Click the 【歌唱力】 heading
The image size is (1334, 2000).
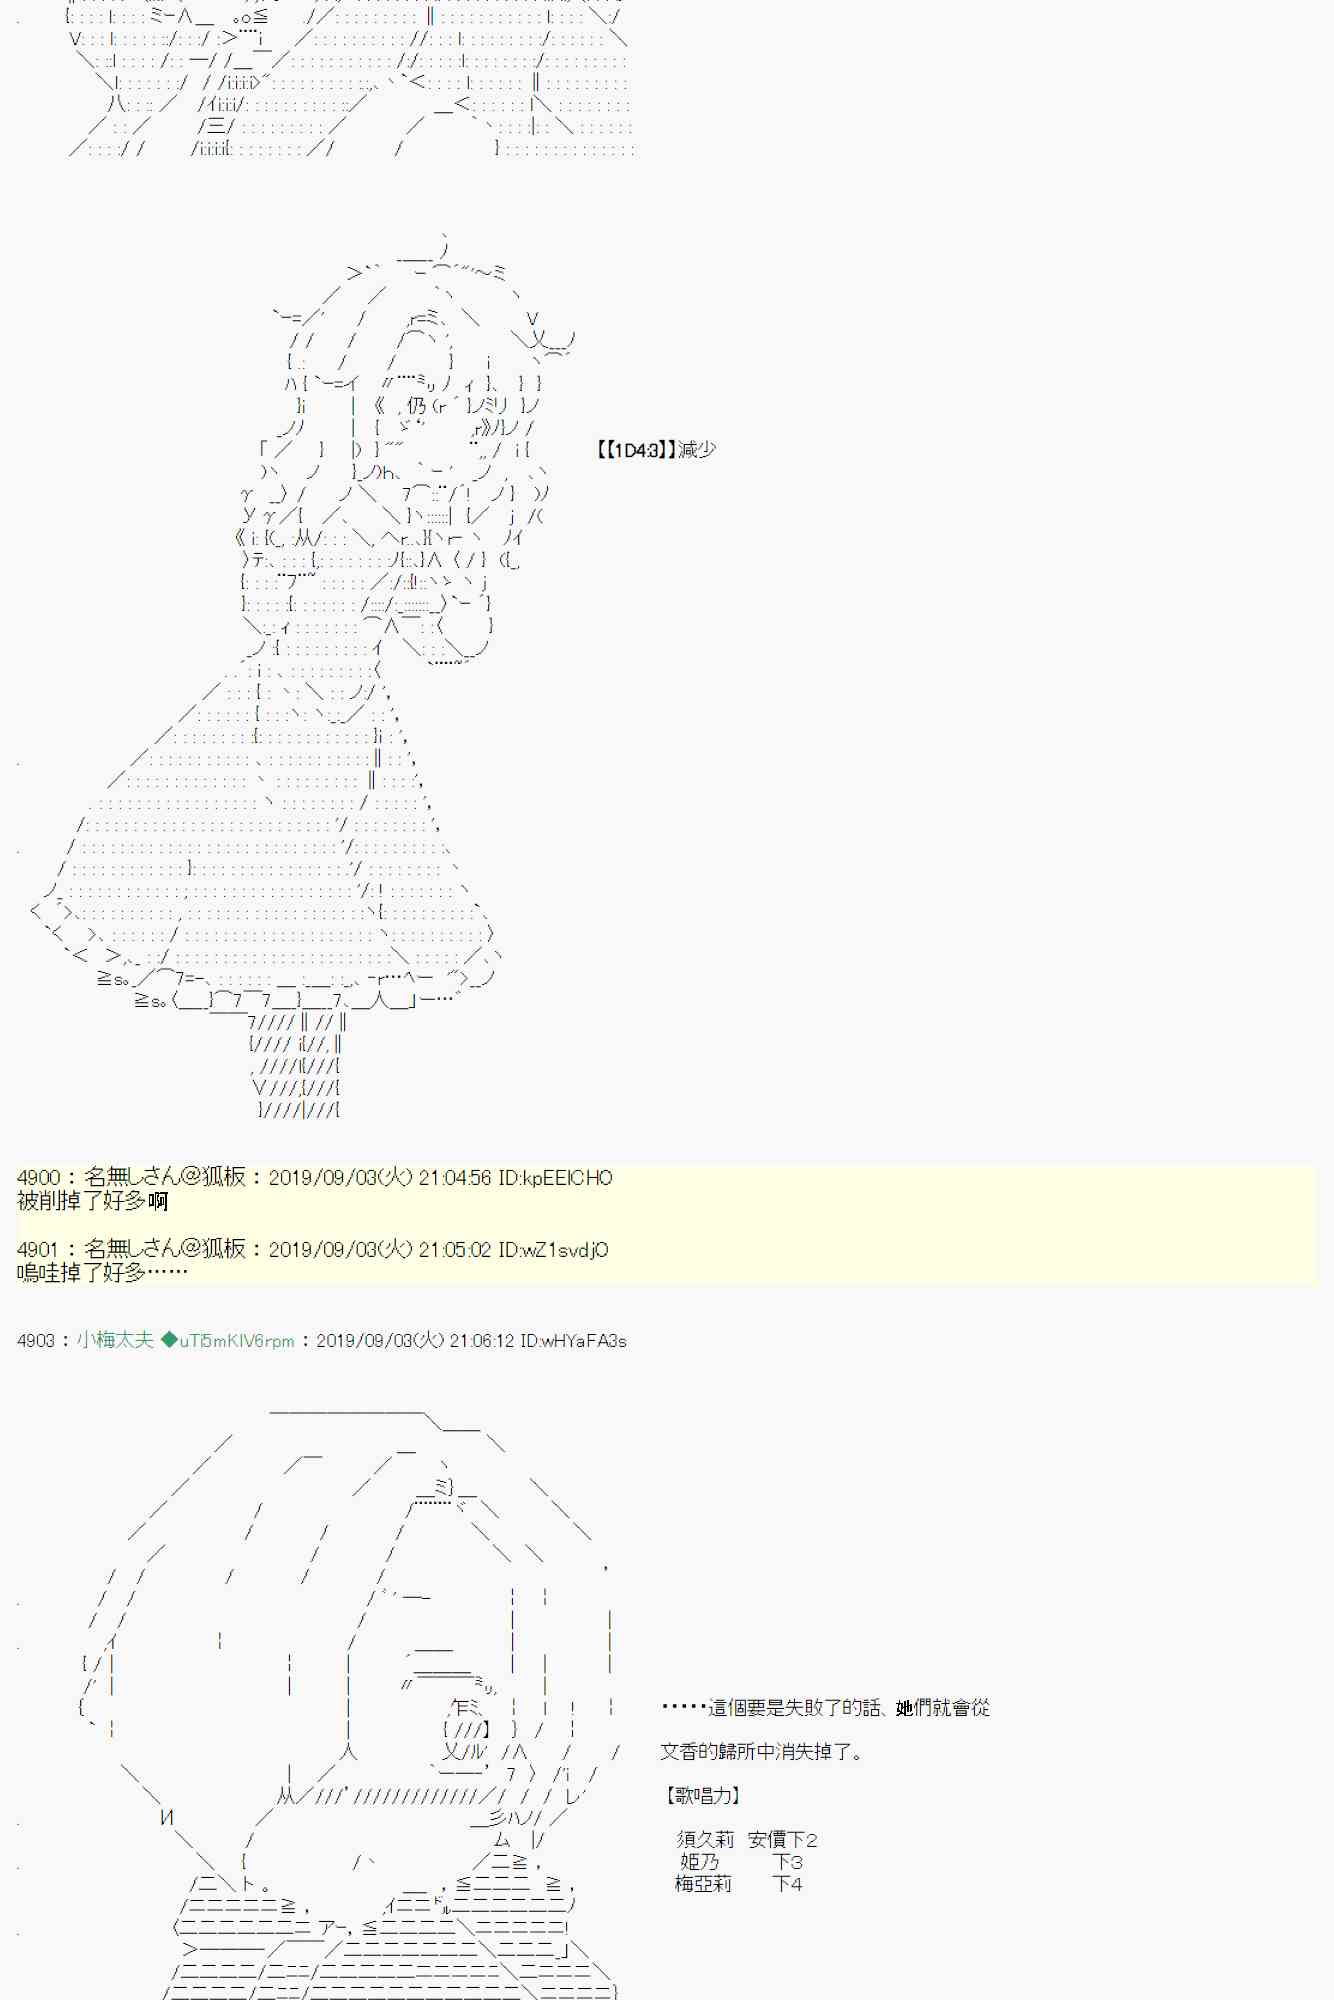(x=702, y=1796)
